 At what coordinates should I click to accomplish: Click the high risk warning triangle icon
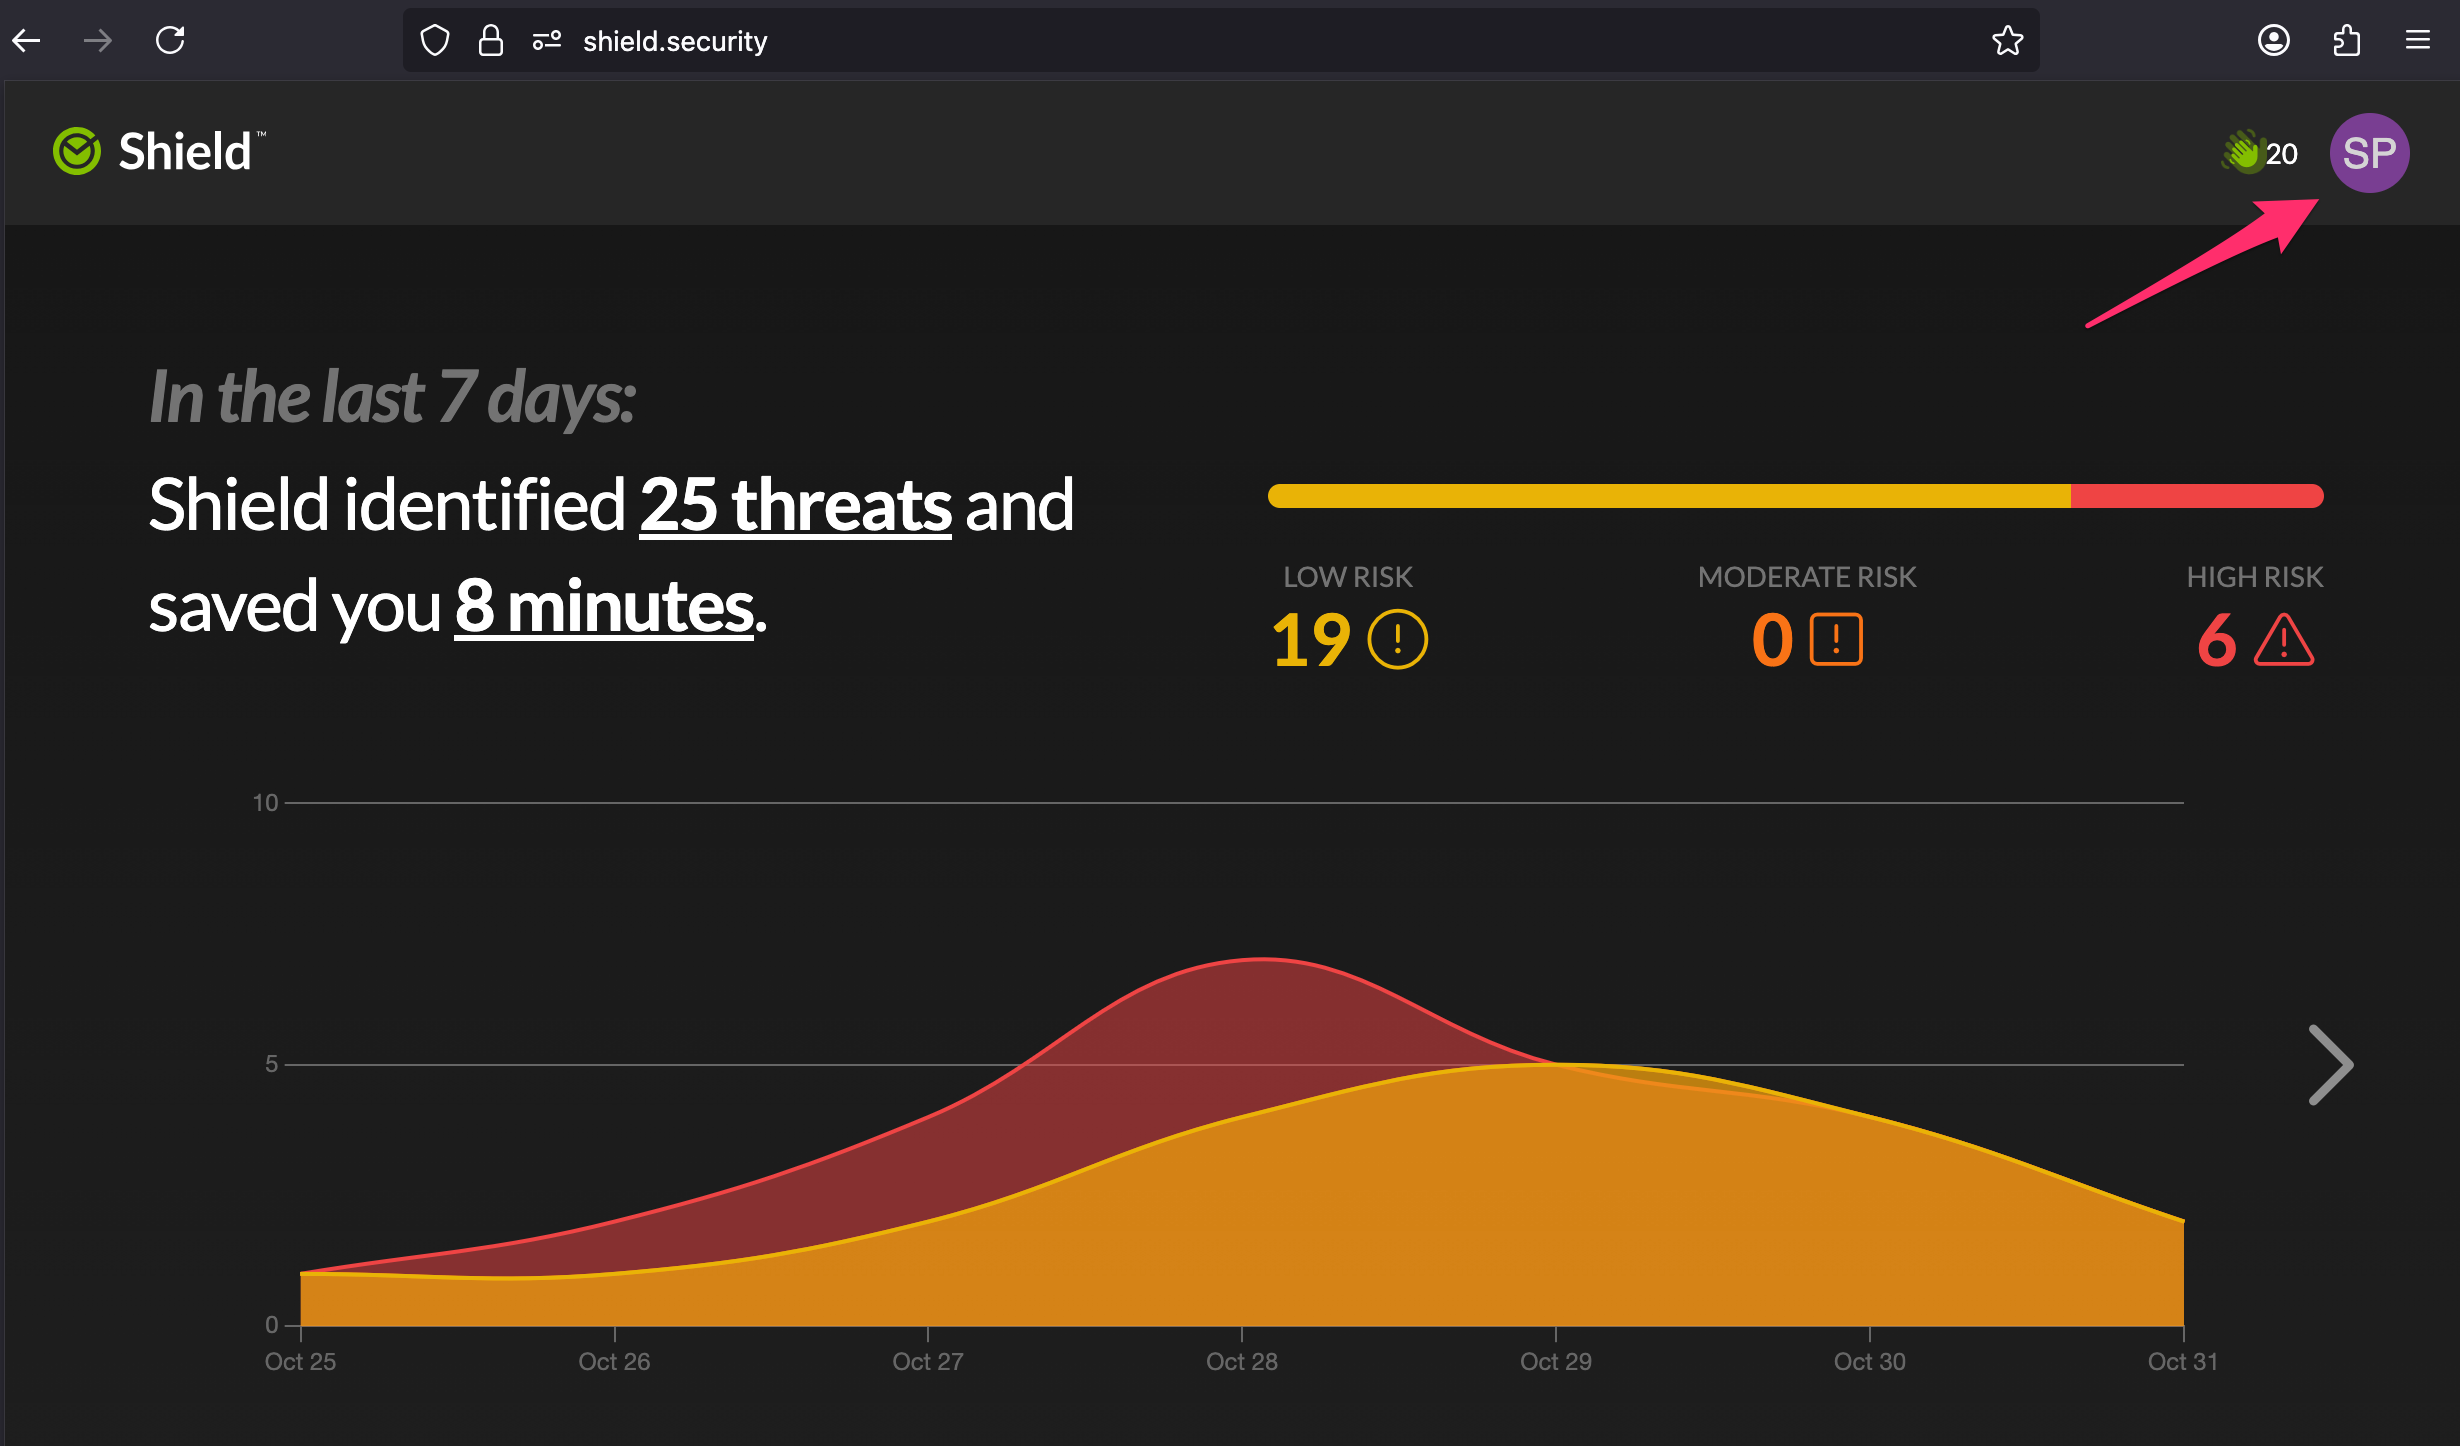point(2283,642)
